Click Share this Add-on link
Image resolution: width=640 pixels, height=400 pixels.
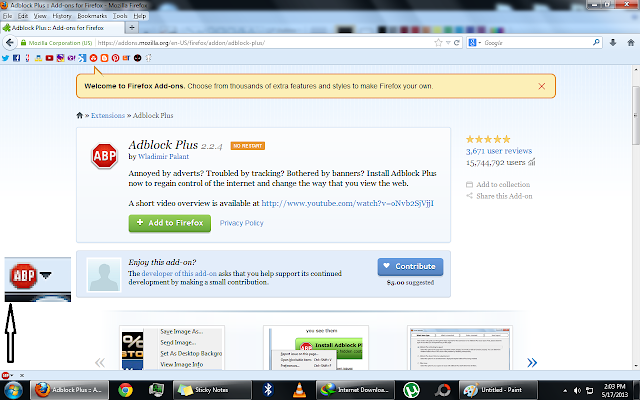pos(499,196)
